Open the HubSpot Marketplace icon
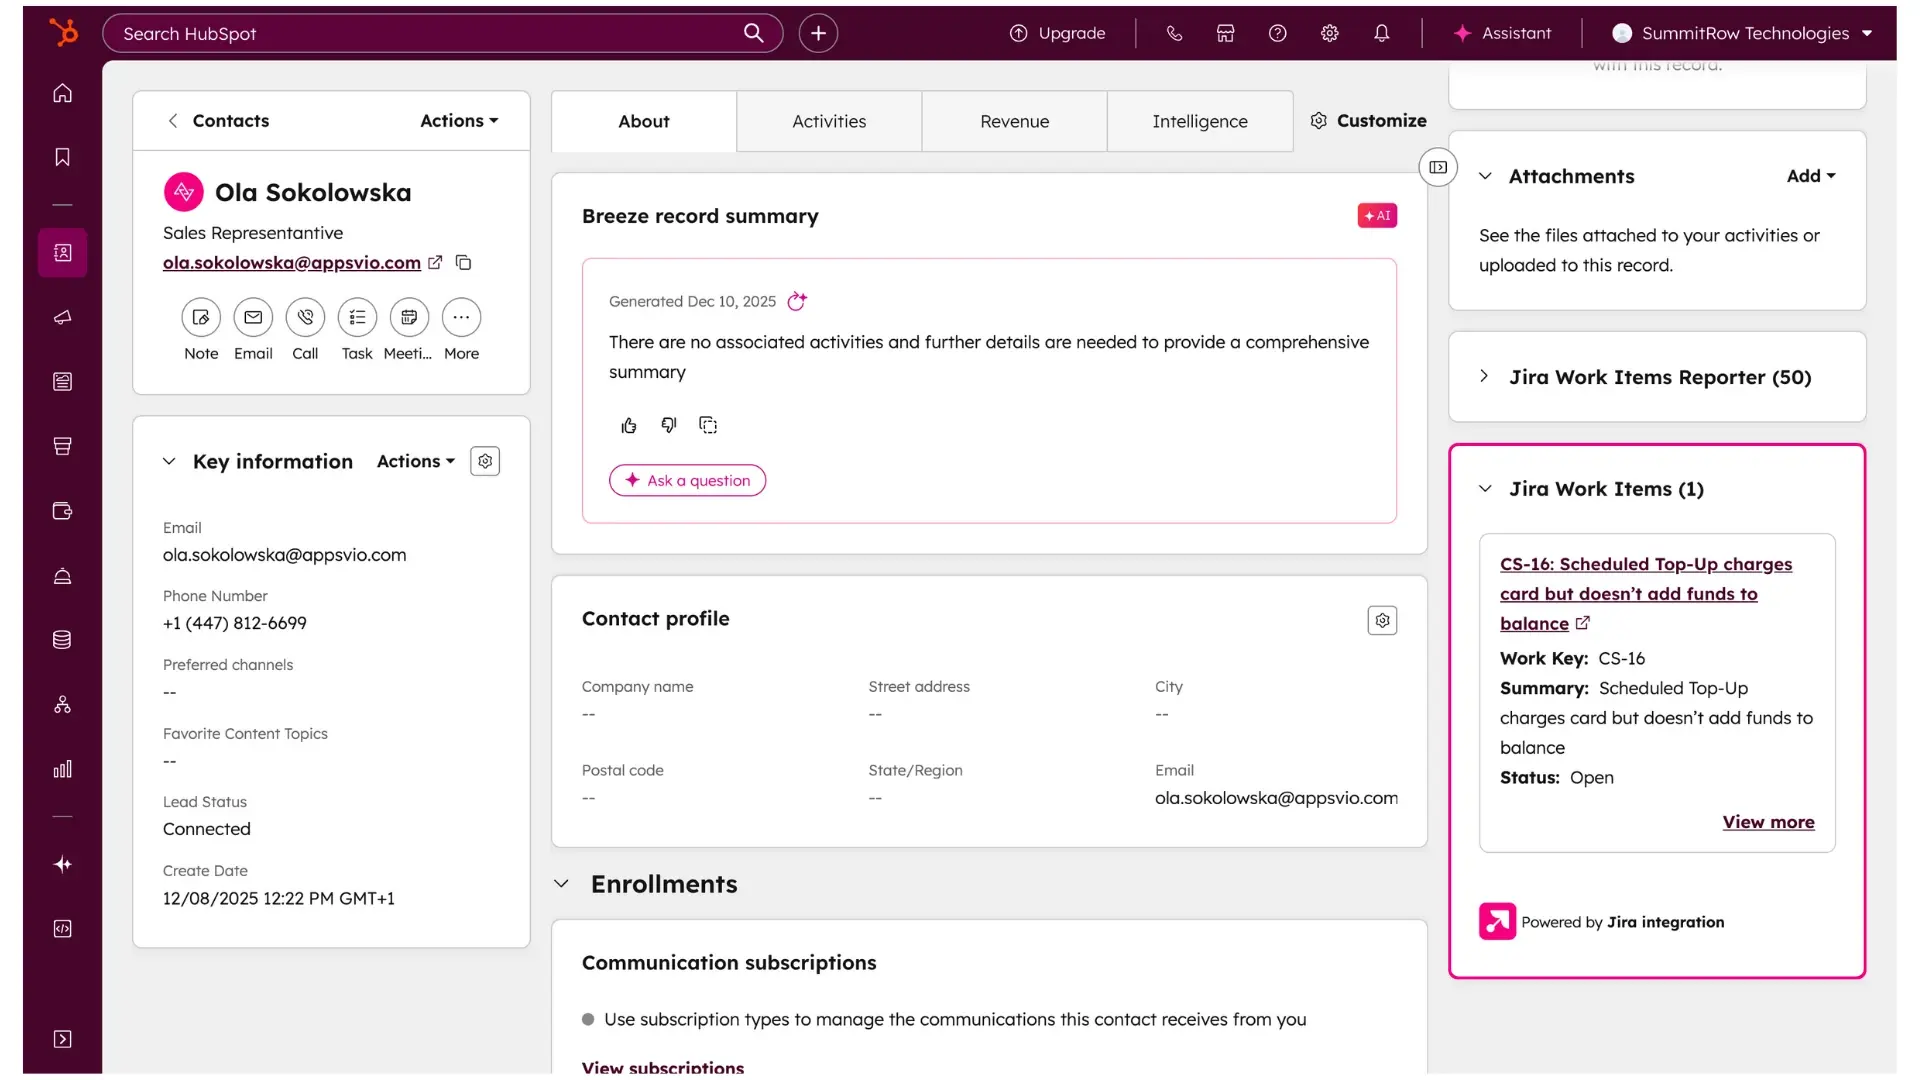Screen dimensions: 1920x1080 tap(1225, 33)
